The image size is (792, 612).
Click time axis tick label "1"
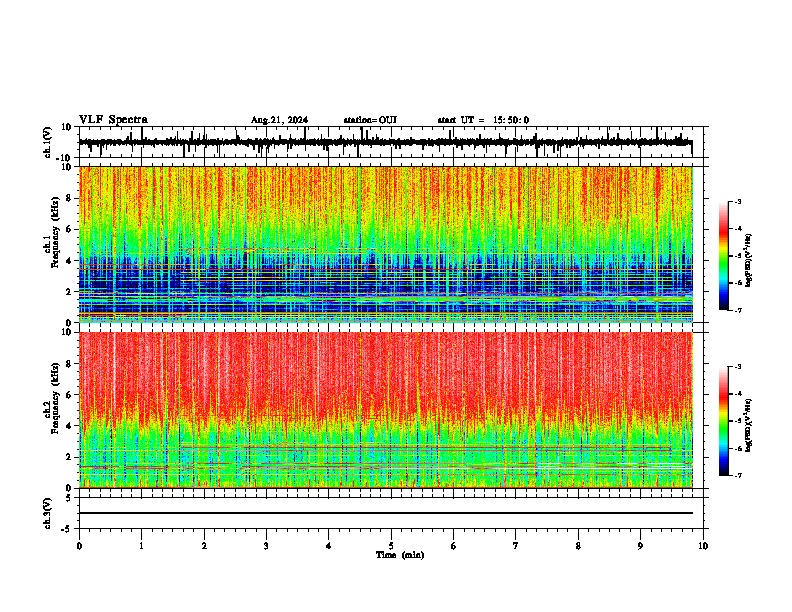pyautogui.click(x=141, y=546)
